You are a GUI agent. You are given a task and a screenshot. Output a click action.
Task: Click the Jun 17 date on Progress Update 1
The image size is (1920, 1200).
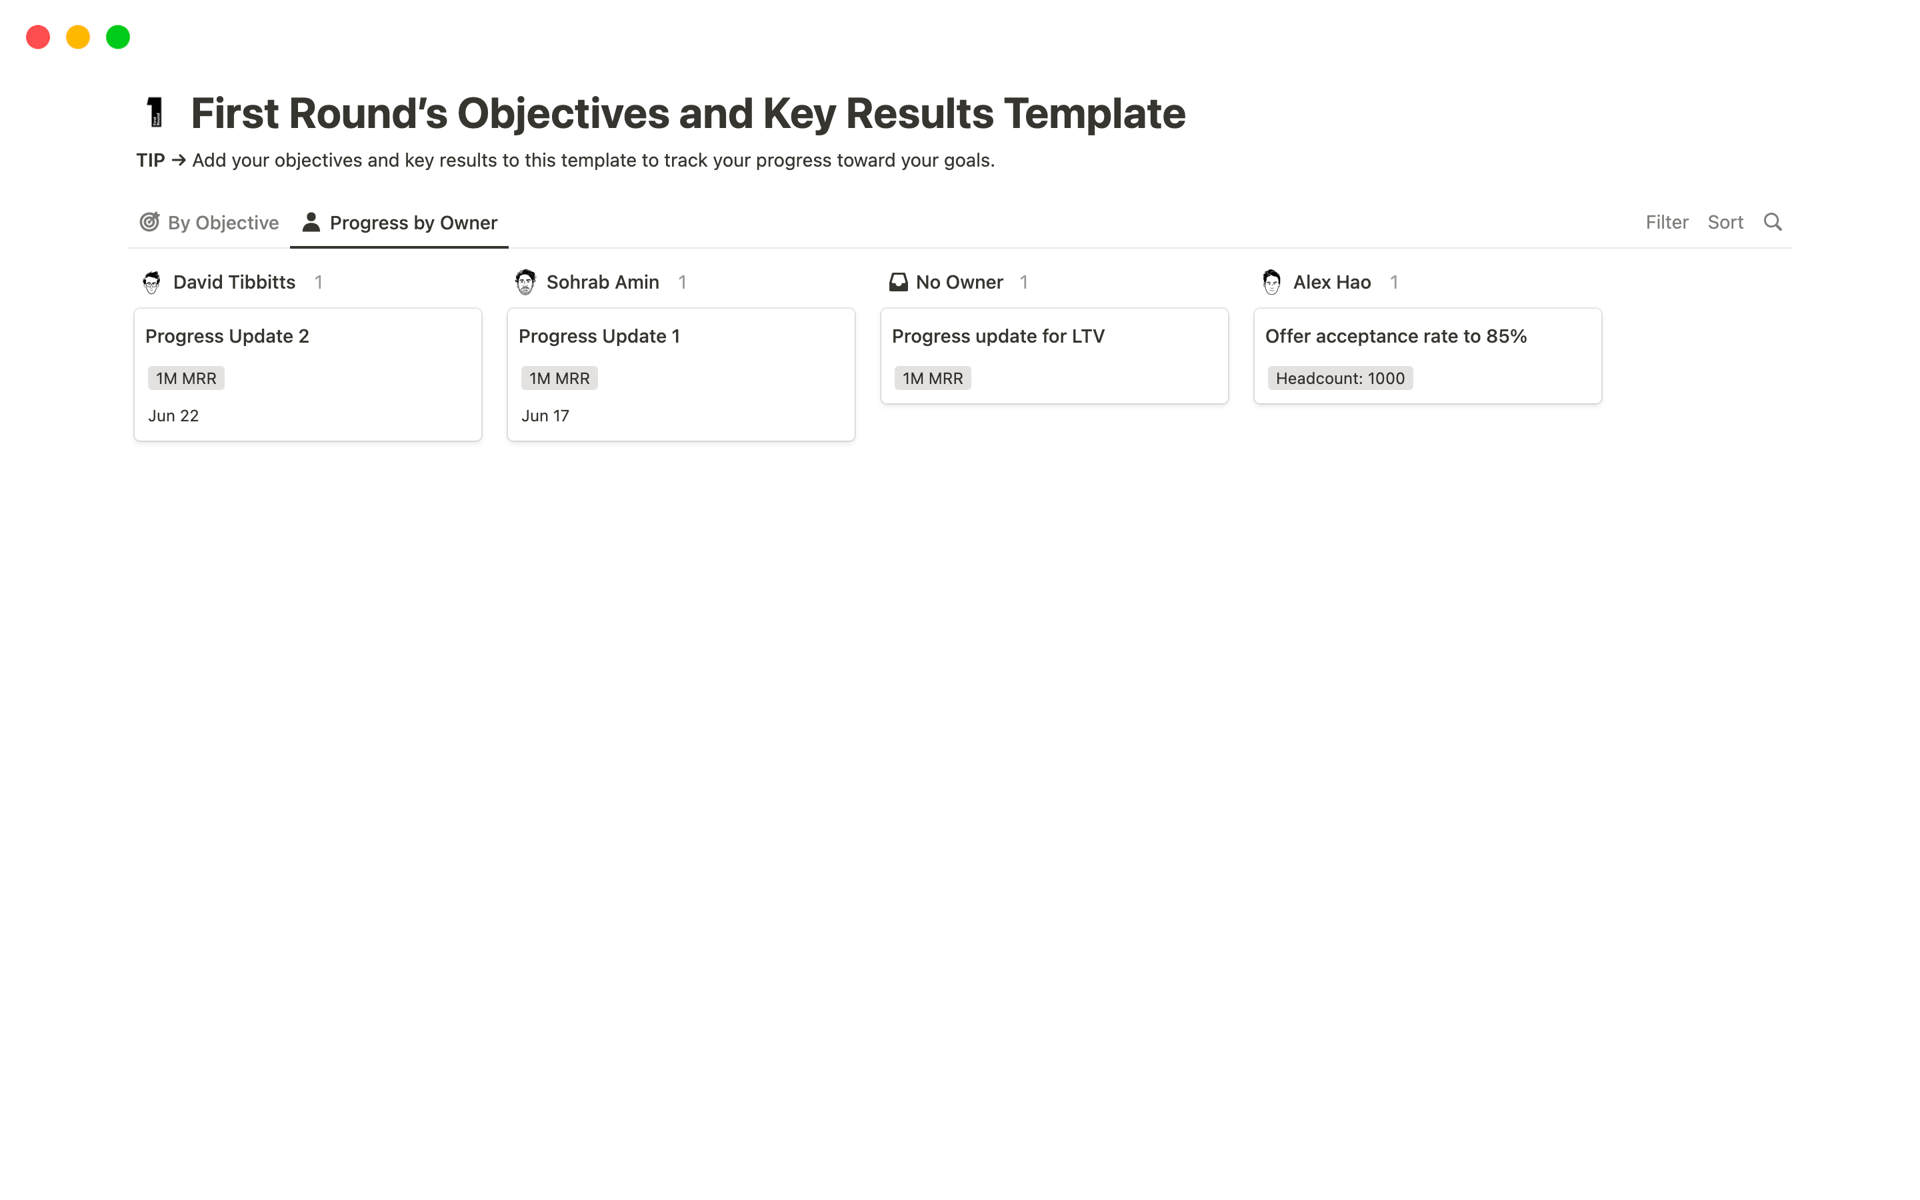click(x=545, y=415)
